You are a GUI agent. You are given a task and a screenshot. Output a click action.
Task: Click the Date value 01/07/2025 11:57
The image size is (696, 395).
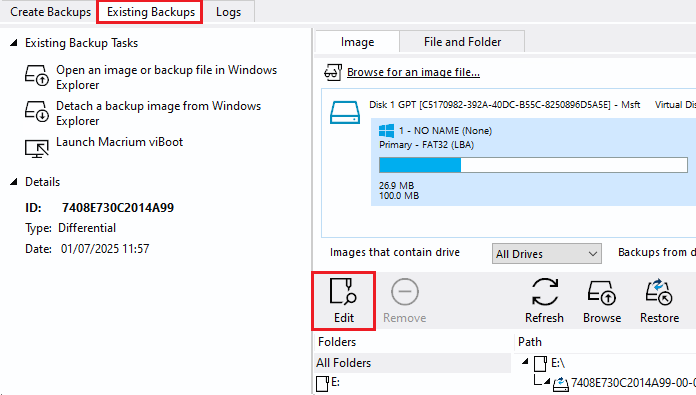tap(105, 249)
